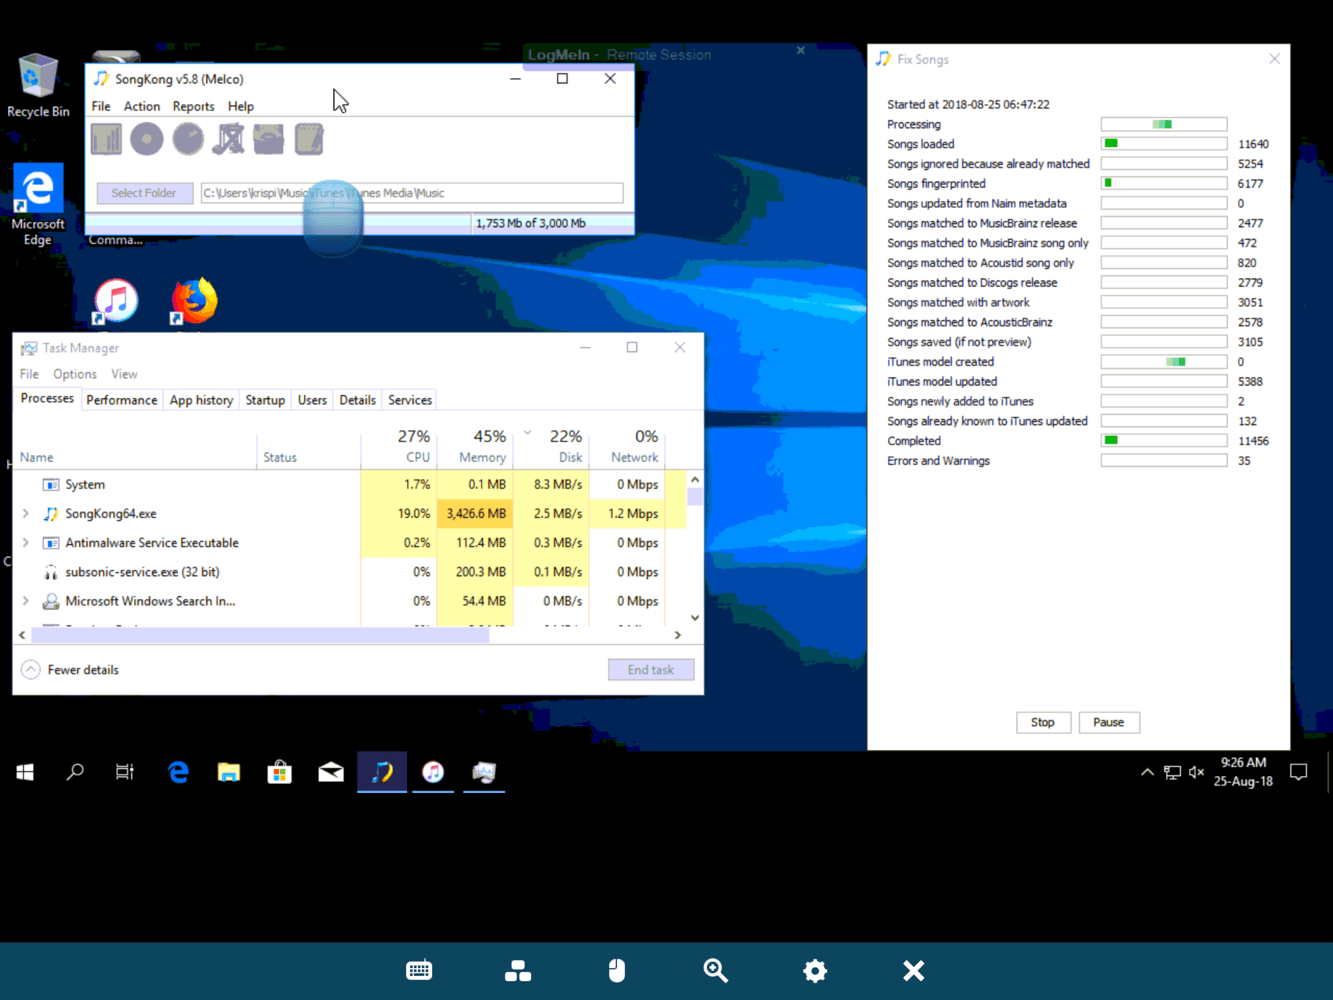The width and height of the screenshot is (1333, 1000).
Task: Click the File Explorer icon in taskbar
Action: 229,772
